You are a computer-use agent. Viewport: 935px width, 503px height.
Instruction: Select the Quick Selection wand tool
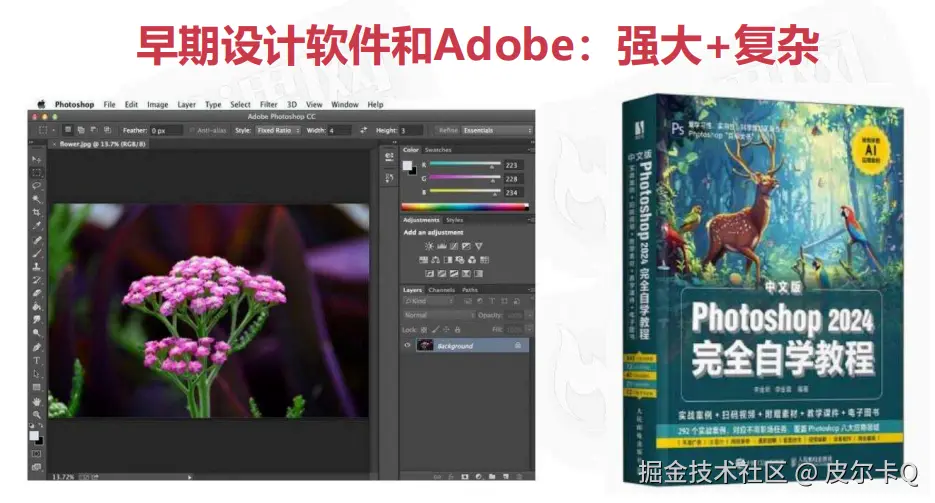(x=36, y=199)
